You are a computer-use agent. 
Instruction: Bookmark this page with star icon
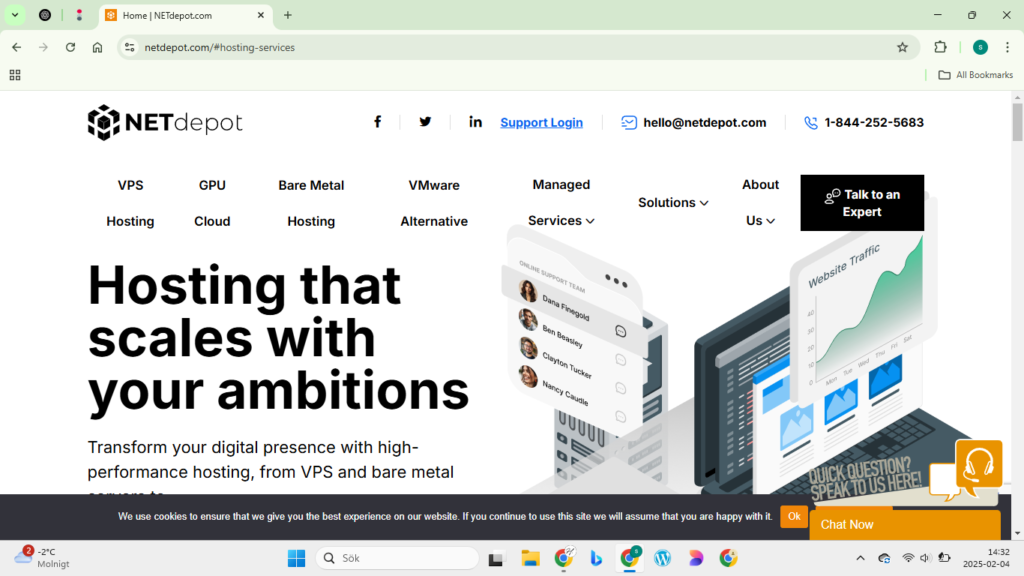903,47
